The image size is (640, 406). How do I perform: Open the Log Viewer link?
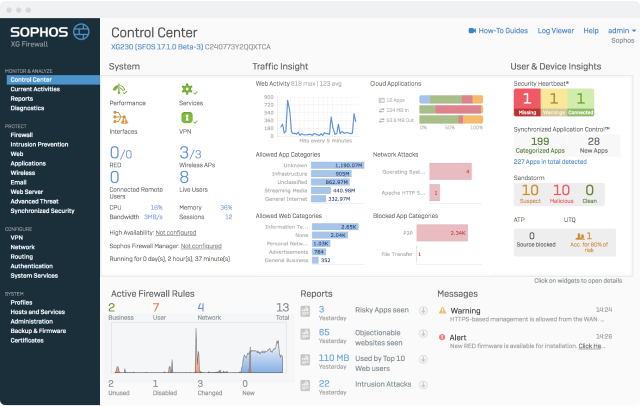tap(555, 31)
